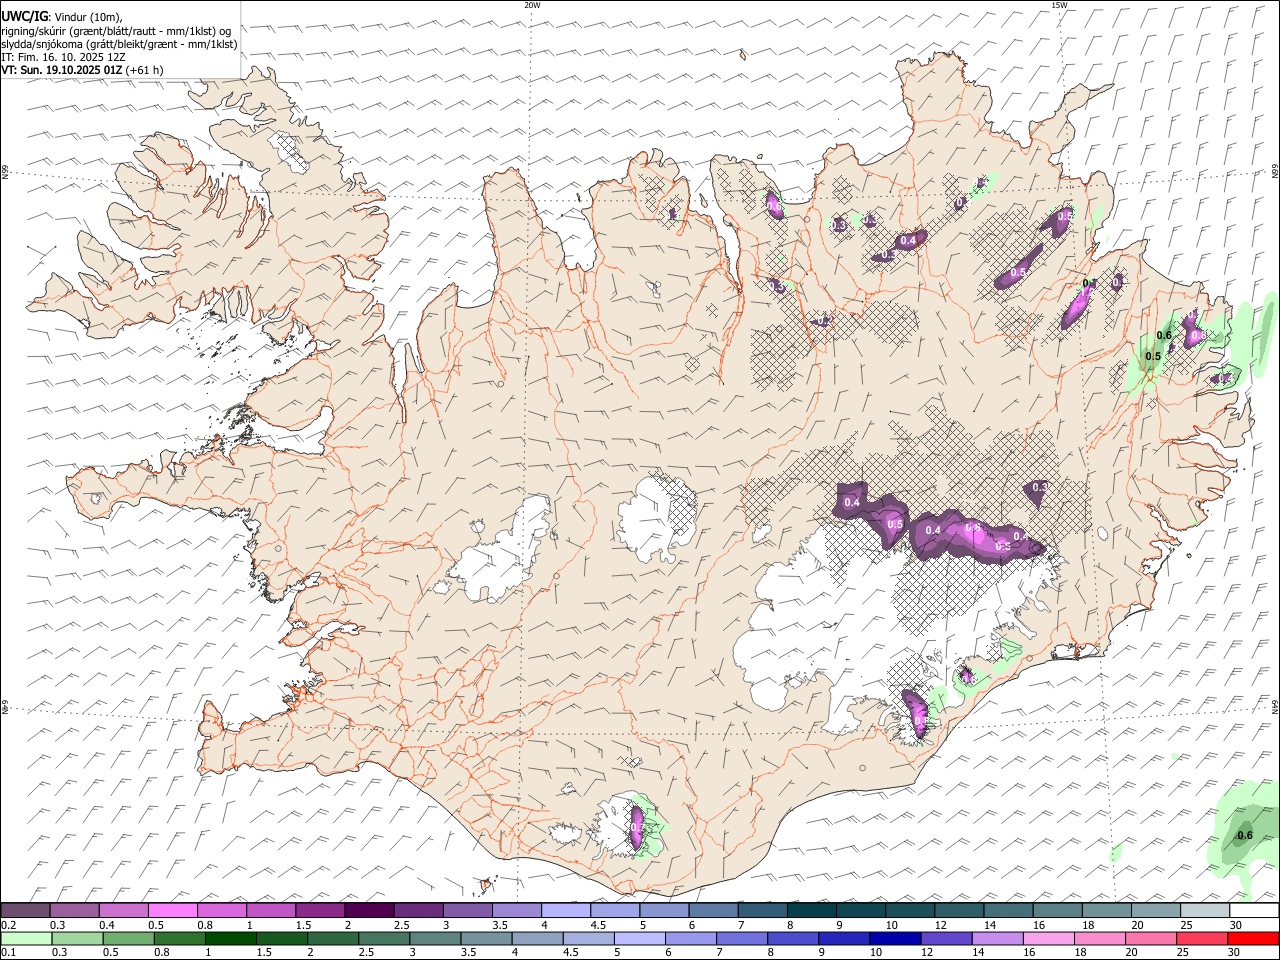This screenshot has width=1280, height=960.
Task: Choose the lavender 4 swatch in upper legend
Action: (566, 910)
